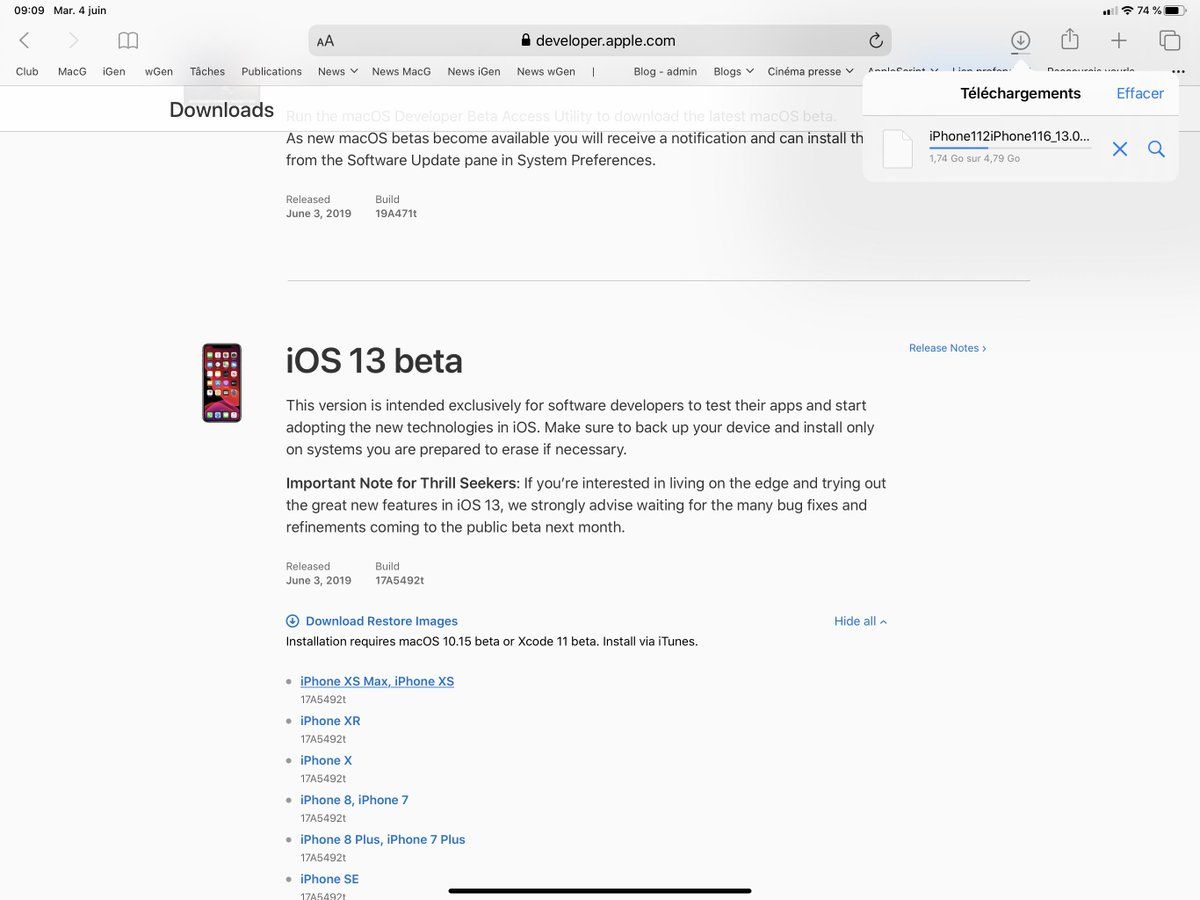This screenshot has height=900, width=1200.
Task: Open the News MacG bookmark
Action: tap(401, 72)
